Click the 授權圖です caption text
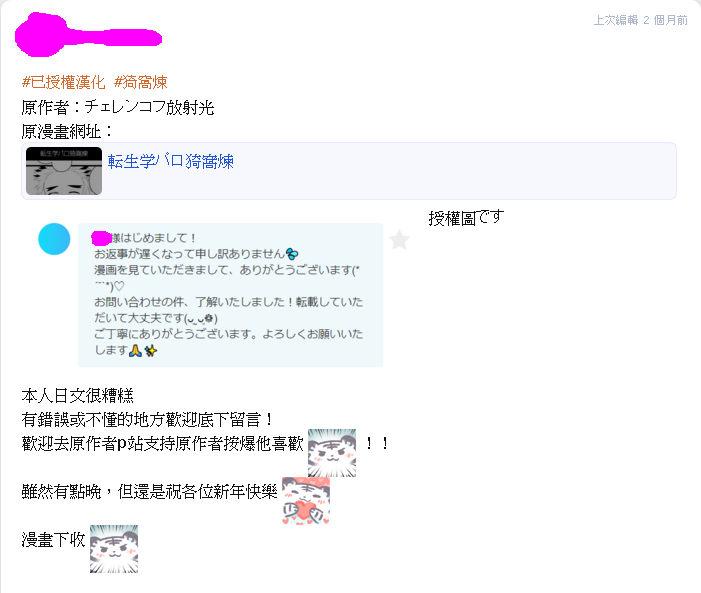The image size is (701, 593). click(466, 218)
